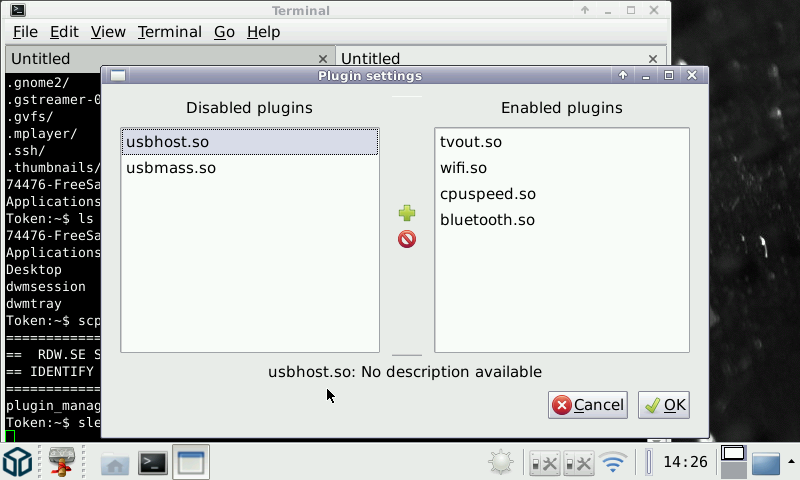This screenshot has width=800, height=480.
Task: Open the home folder taskbar icon
Action: click(115, 463)
